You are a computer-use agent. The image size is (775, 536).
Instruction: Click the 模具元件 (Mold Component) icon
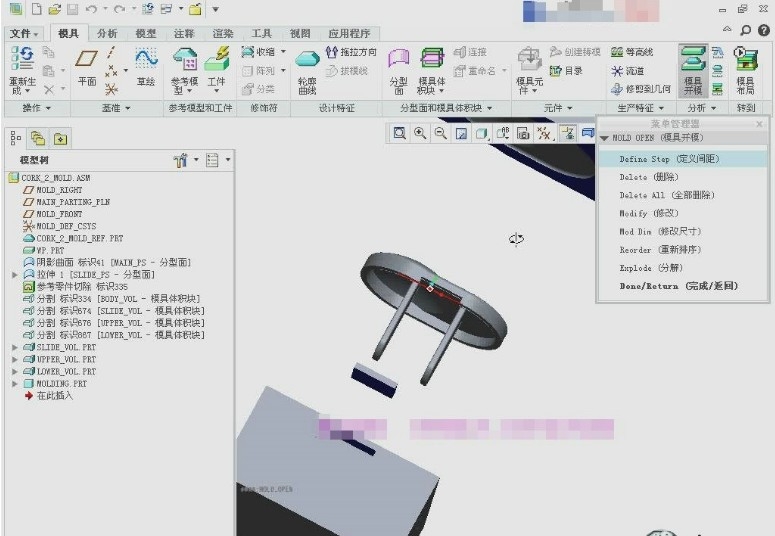[529, 59]
